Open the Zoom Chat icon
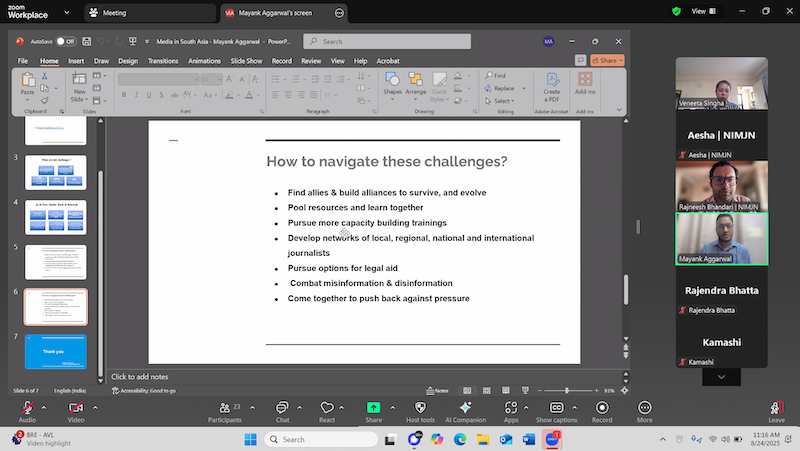The image size is (800, 451). [282, 408]
